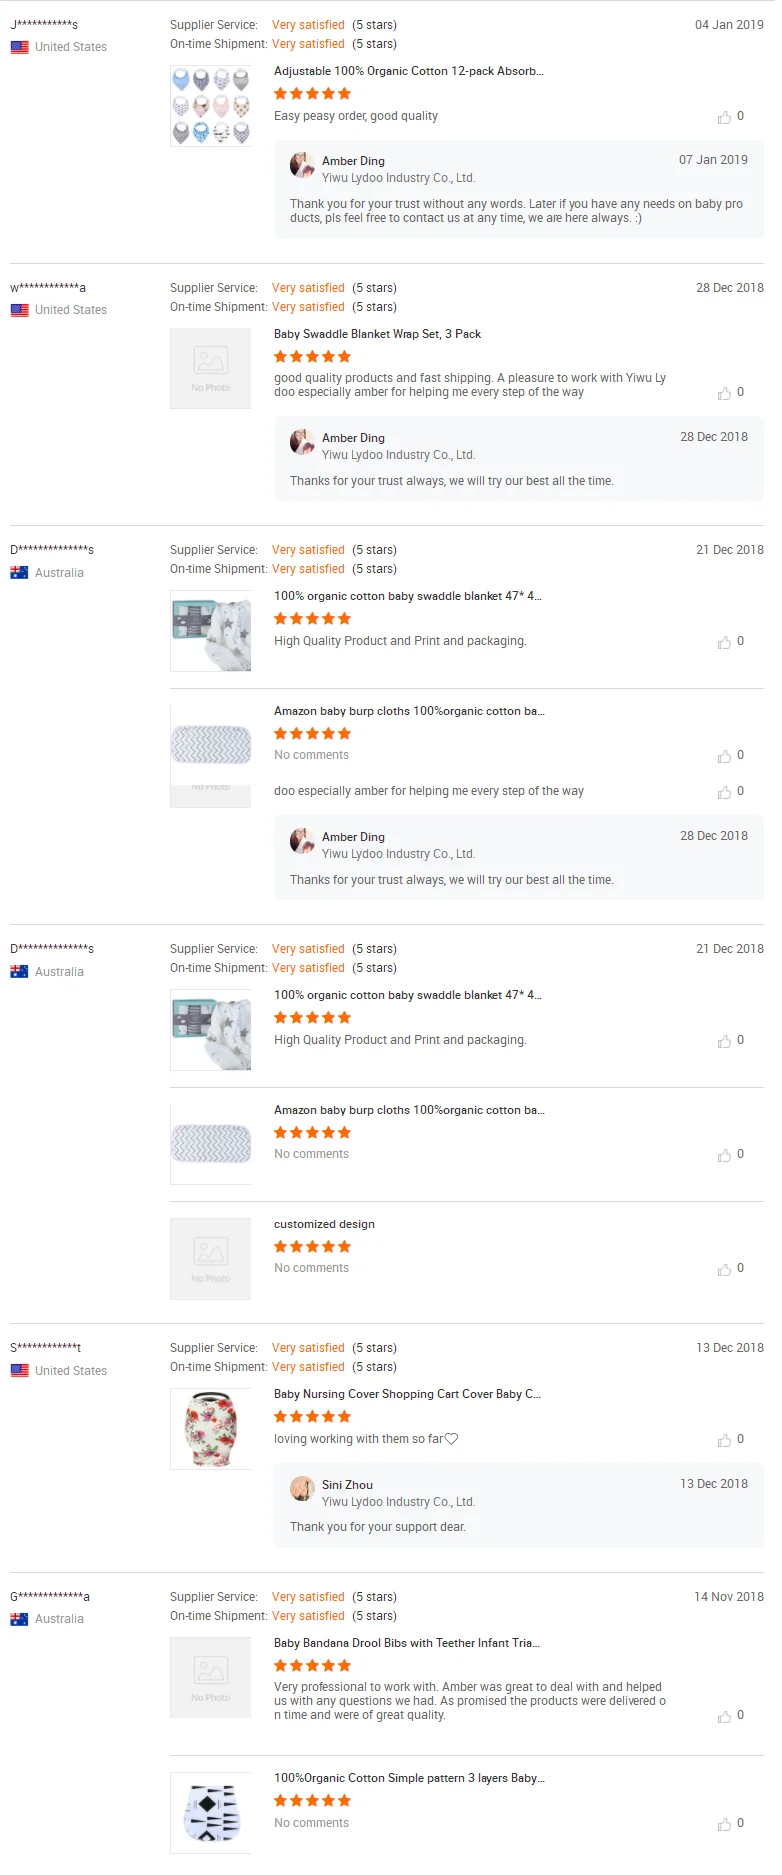The width and height of the screenshot is (782, 1875).
Task: Click Australia flag under G*************a
Action: [x=19, y=1619]
